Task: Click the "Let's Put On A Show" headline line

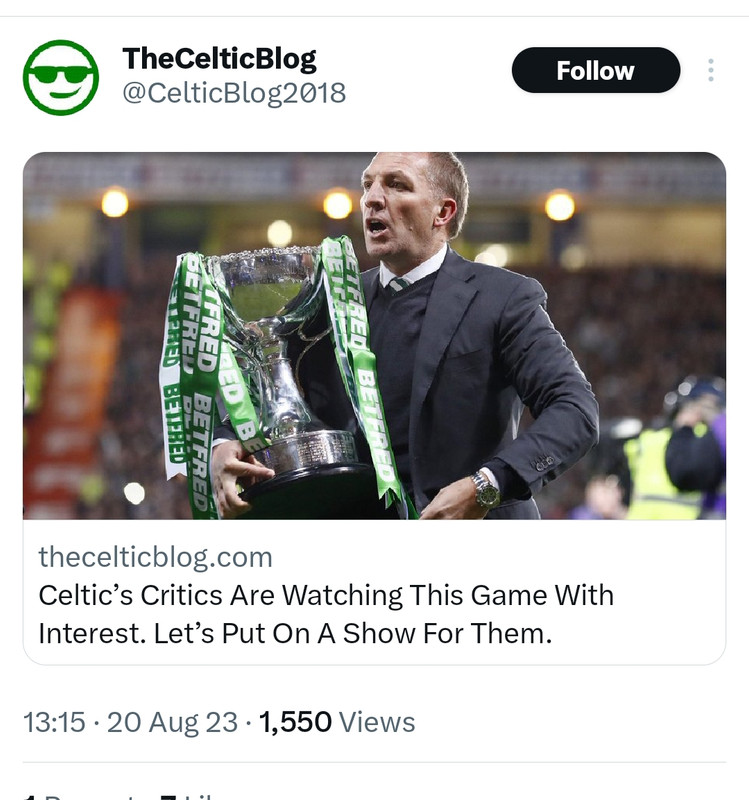Action: coord(295,634)
